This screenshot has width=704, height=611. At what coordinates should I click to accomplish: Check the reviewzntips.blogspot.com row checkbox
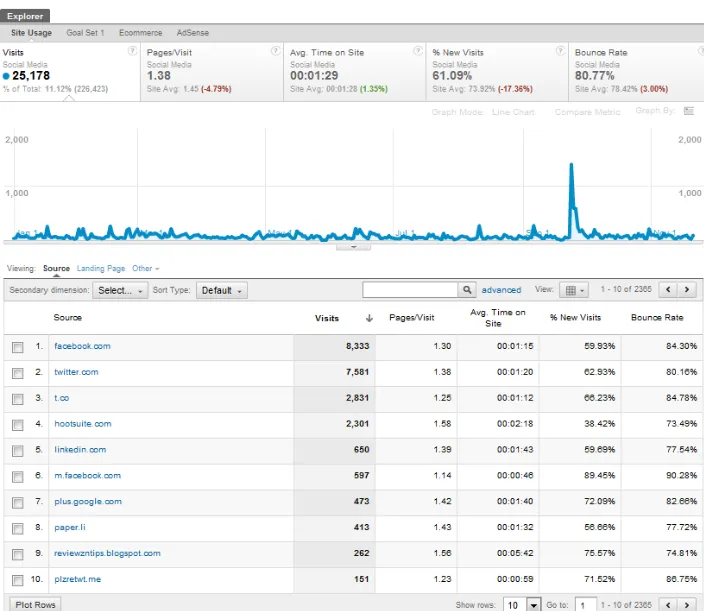click(18, 554)
